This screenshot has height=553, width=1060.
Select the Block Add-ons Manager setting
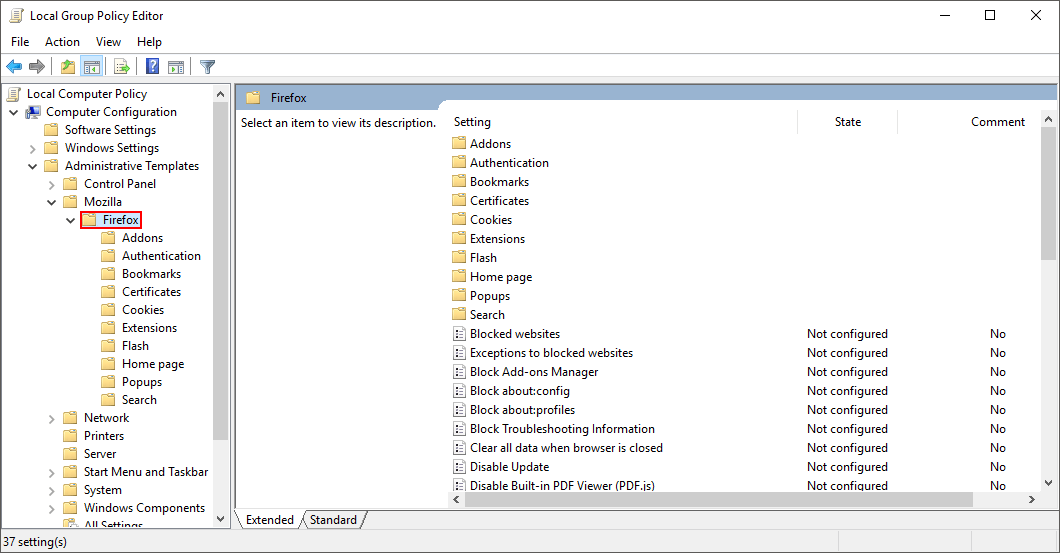(x=534, y=372)
